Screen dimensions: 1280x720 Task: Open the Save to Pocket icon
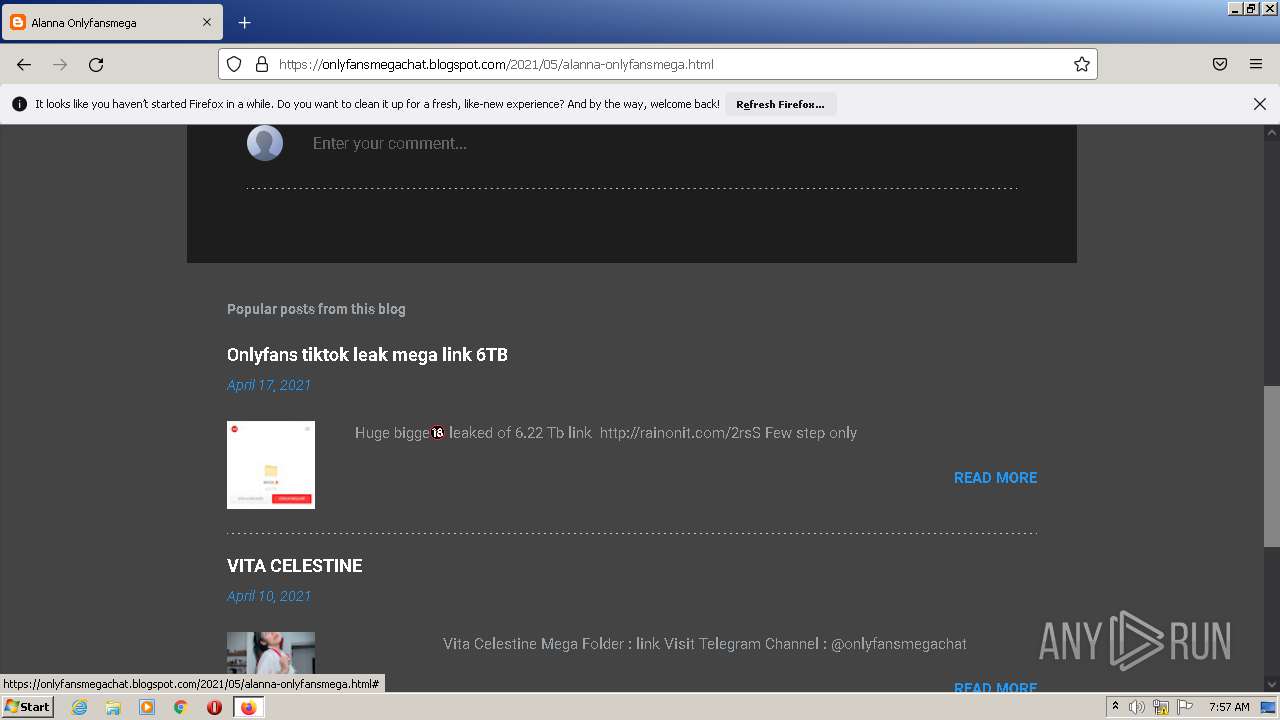tap(1220, 64)
